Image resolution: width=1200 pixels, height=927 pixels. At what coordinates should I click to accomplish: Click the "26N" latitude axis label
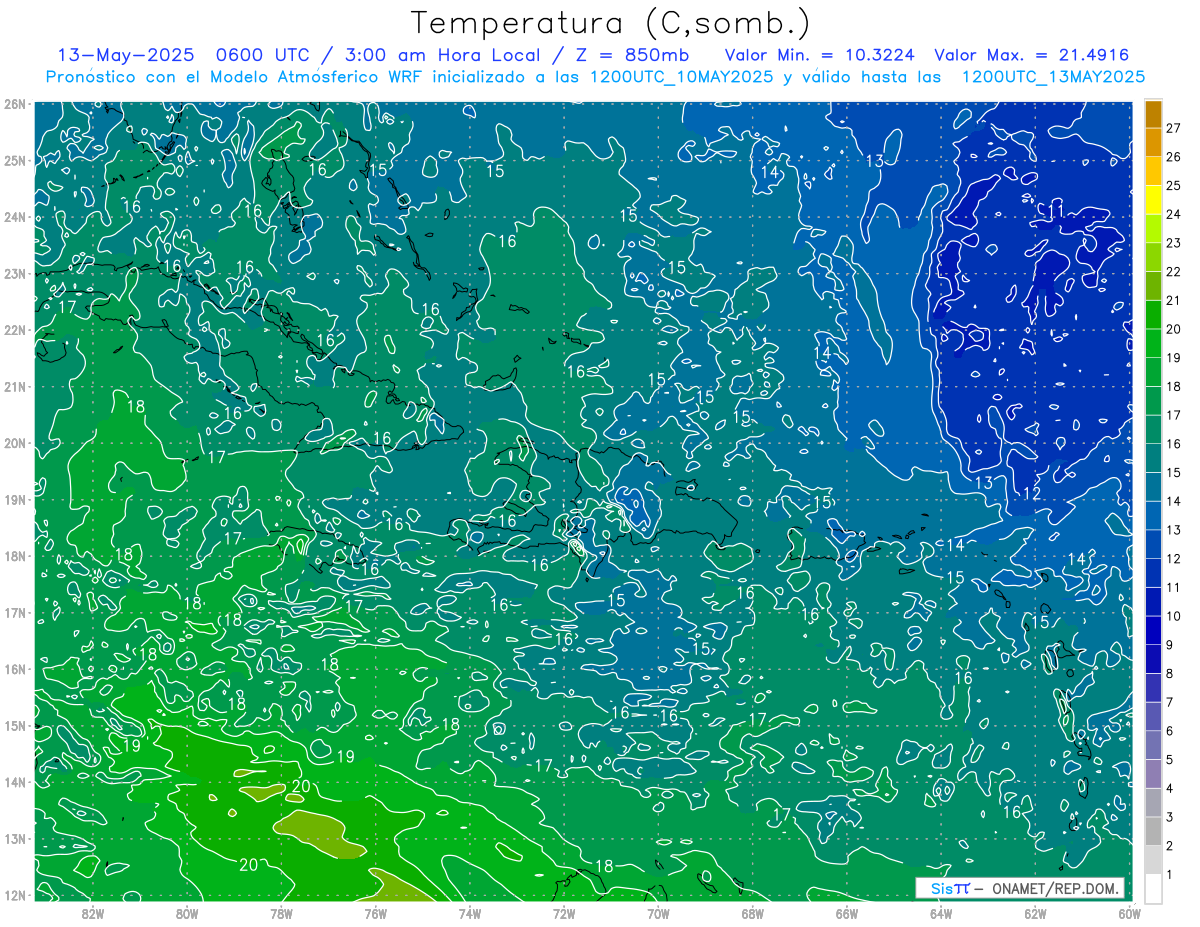15,104
